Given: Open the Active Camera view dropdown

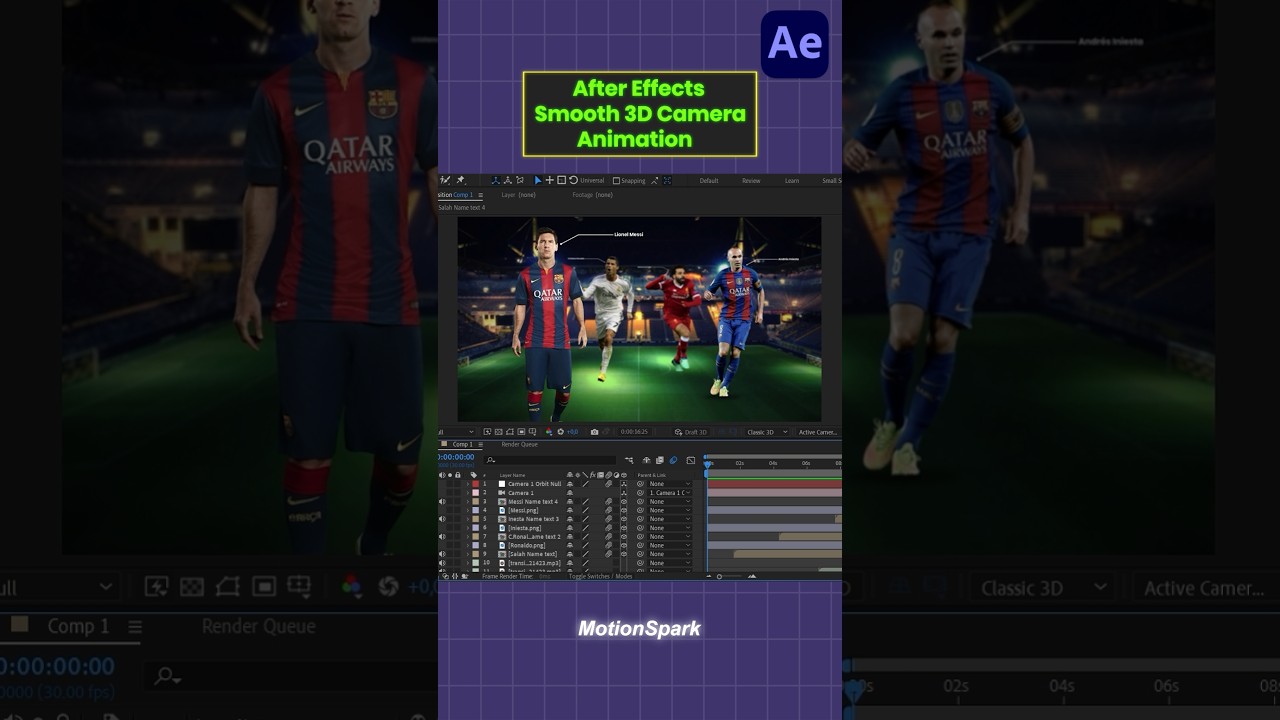Looking at the screenshot, I should tap(818, 432).
